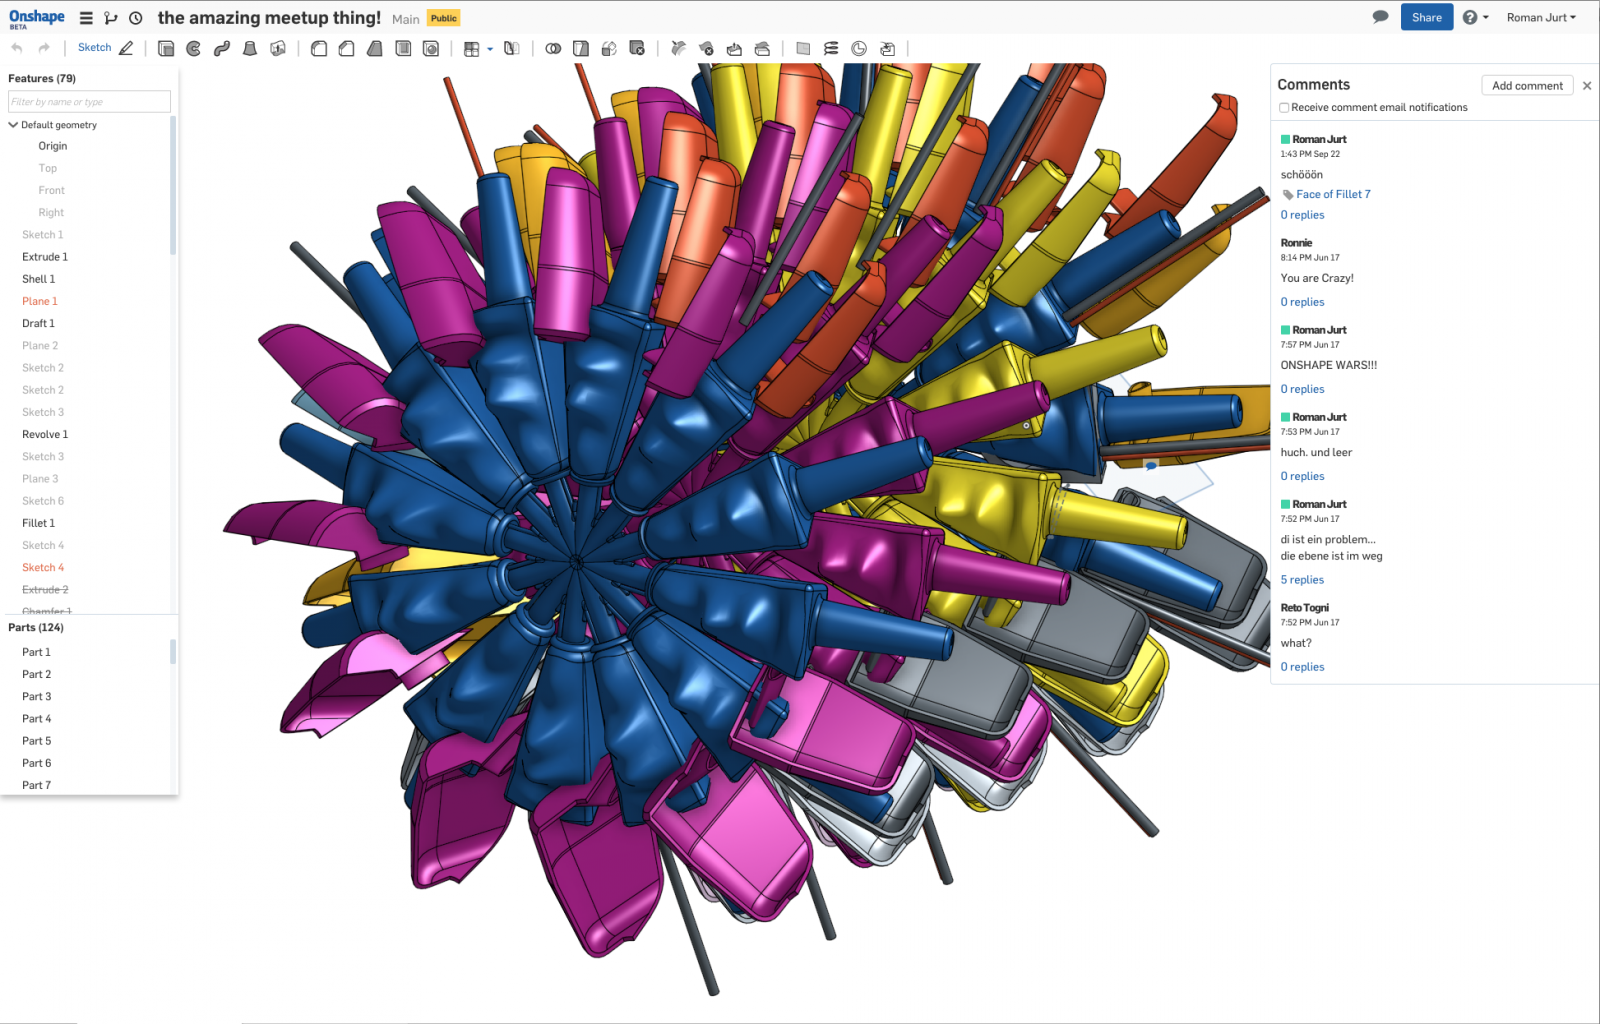1600x1024 pixels.
Task: Open the Face of Fillet 7 link
Action: pyautogui.click(x=1333, y=194)
